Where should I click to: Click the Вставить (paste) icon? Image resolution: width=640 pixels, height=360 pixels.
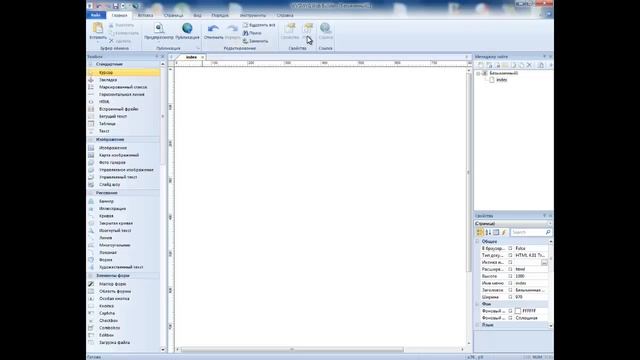coord(98,28)
